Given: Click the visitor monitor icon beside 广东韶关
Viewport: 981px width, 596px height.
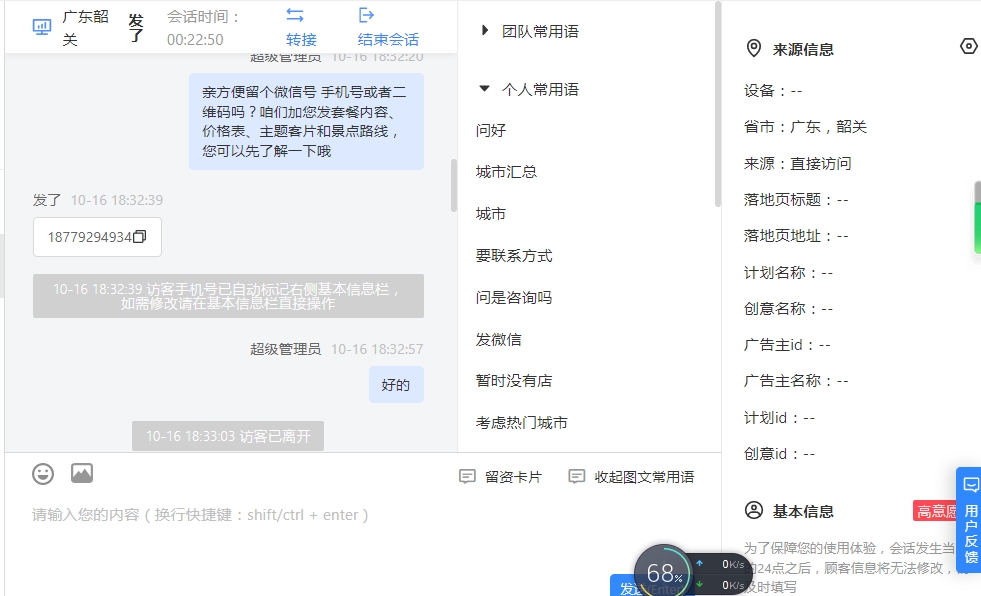Looking at the screenshot, I should 42,28.
